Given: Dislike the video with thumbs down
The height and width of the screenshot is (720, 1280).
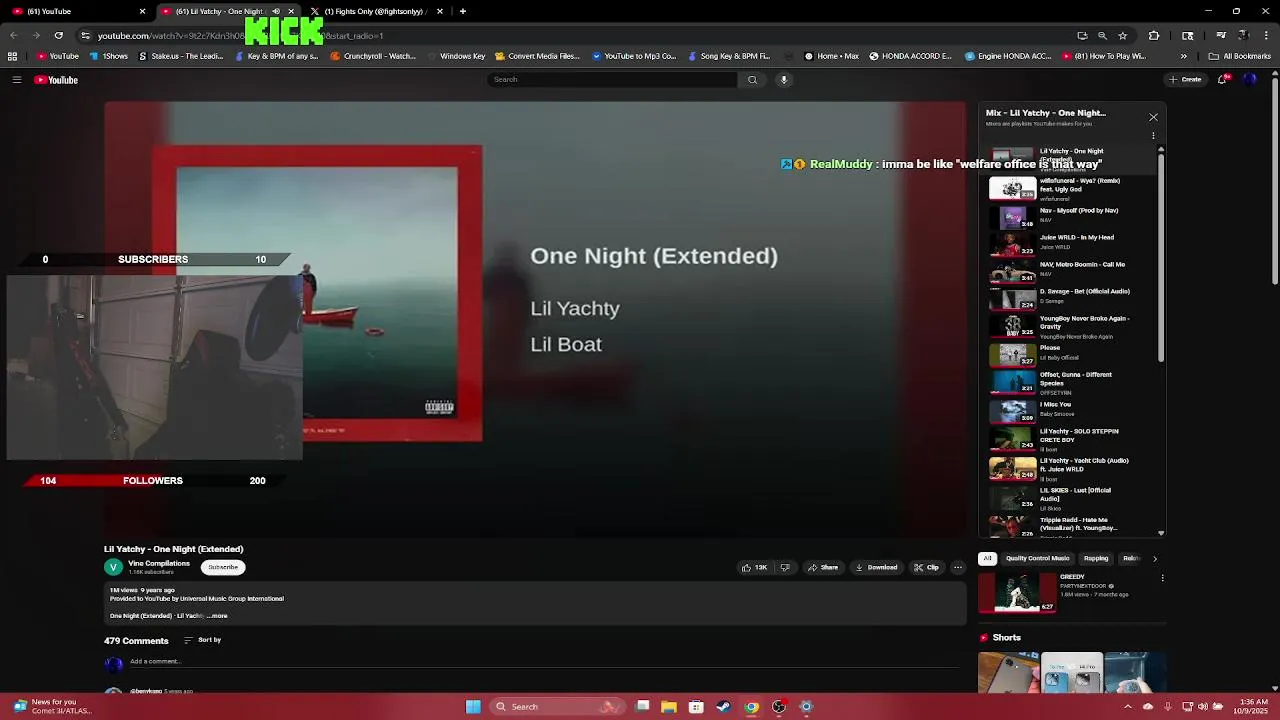Looking at the screenshot, I should (x=785, y=567).
